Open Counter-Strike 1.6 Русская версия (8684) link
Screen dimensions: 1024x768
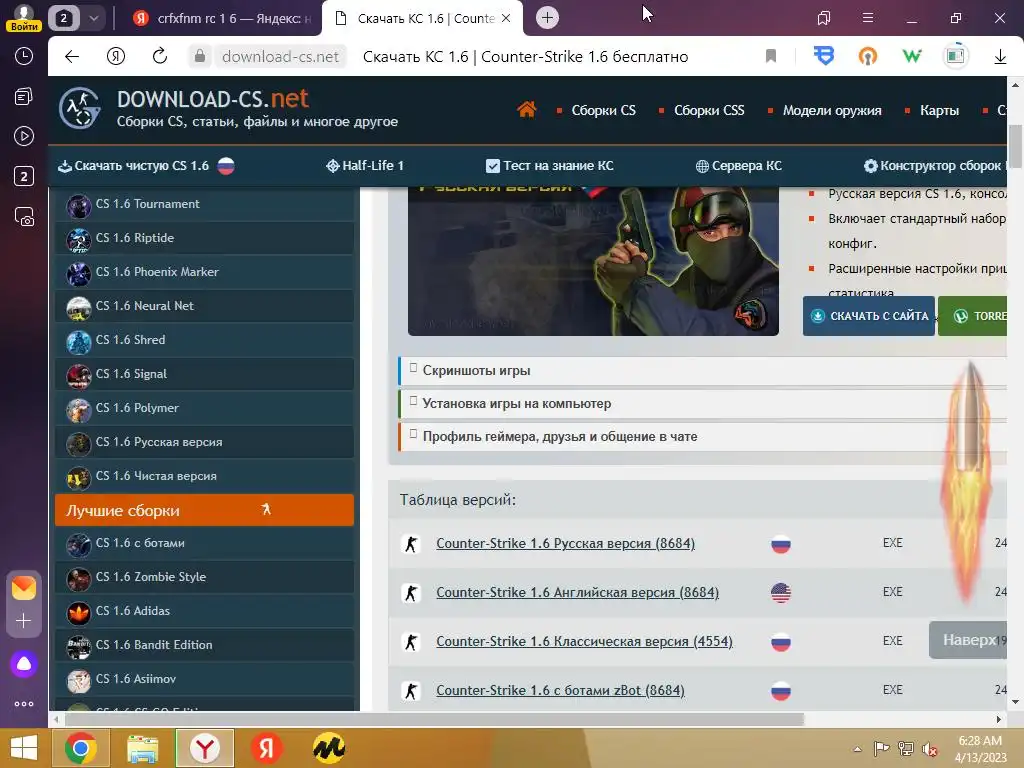(566, 543)
